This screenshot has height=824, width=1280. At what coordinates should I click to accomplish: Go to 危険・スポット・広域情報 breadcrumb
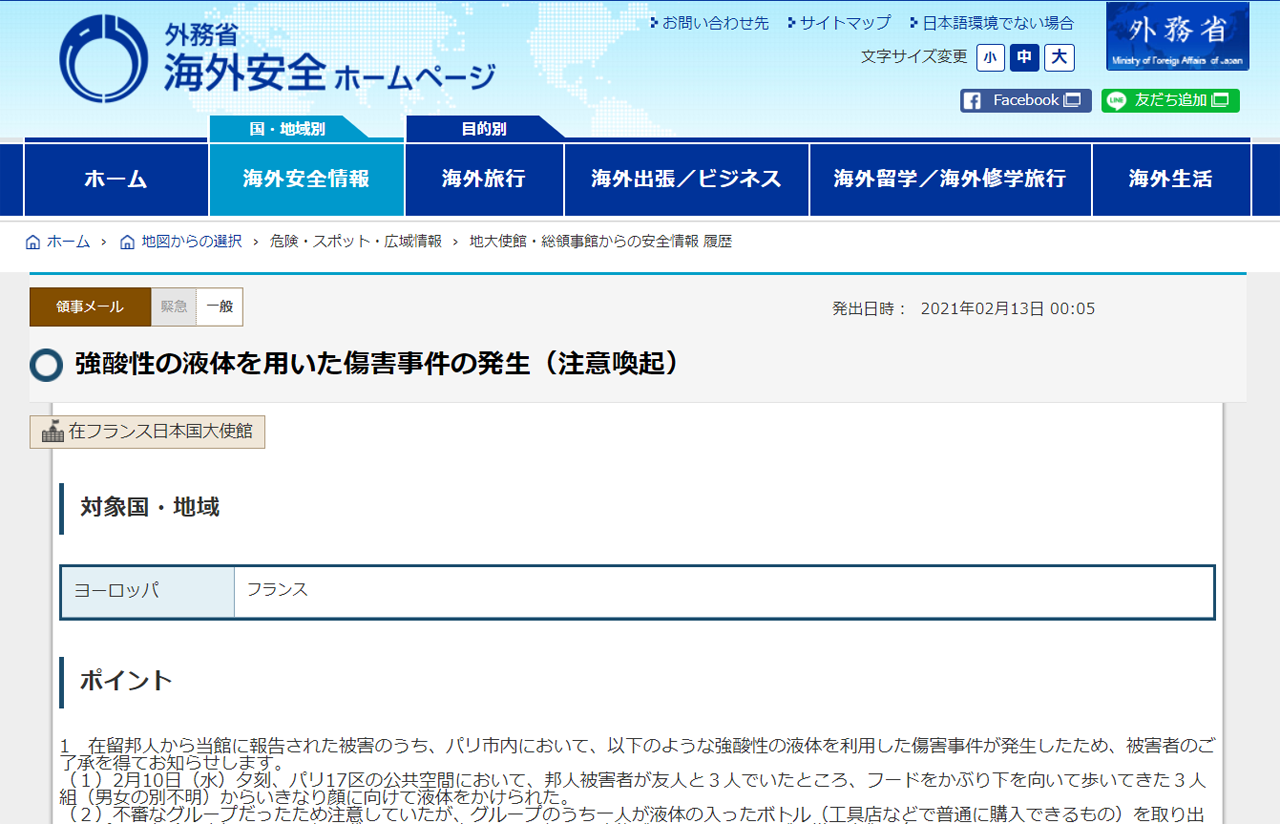click(x=355, y=242)
